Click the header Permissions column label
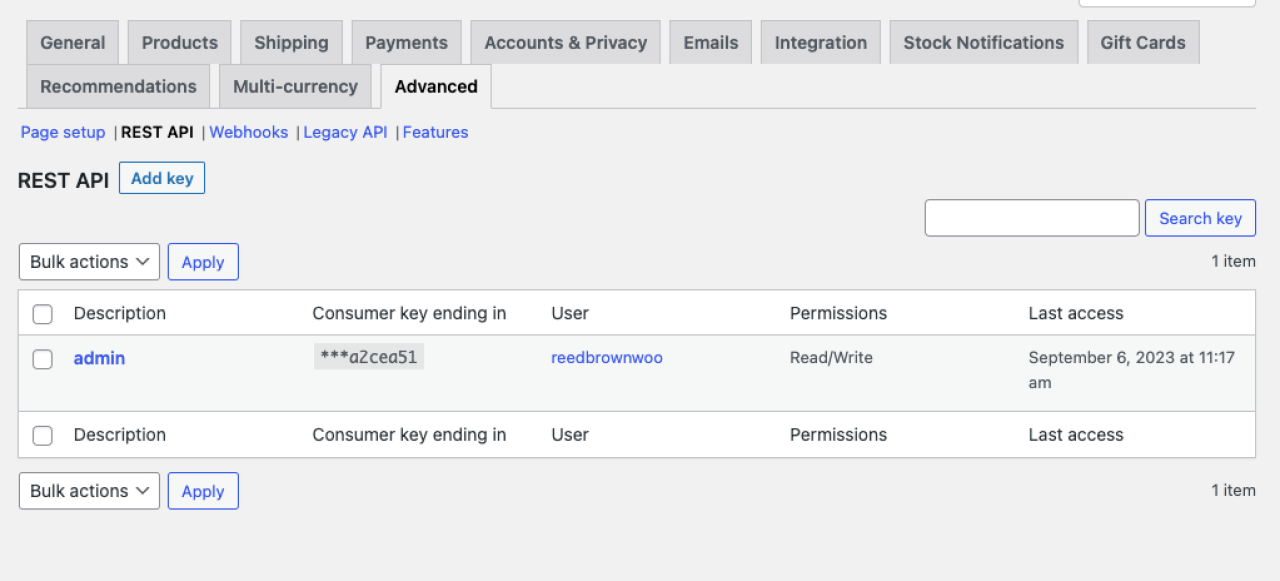 (838, 313)
